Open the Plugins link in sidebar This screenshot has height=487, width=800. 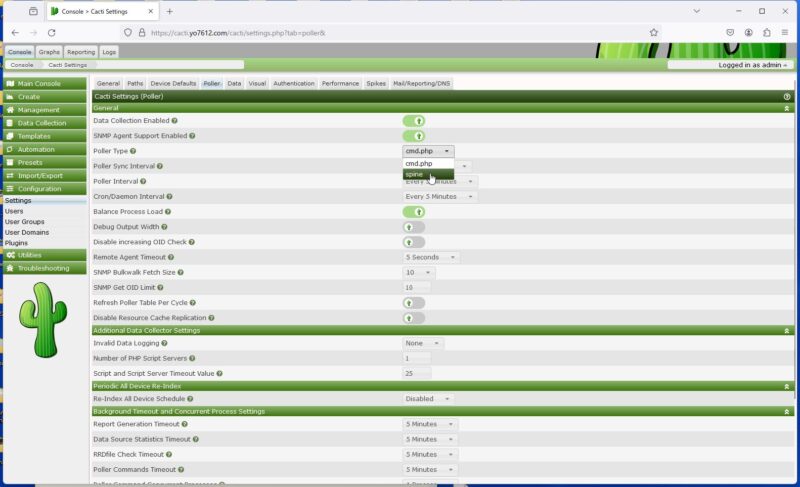[x=16, y=243]
